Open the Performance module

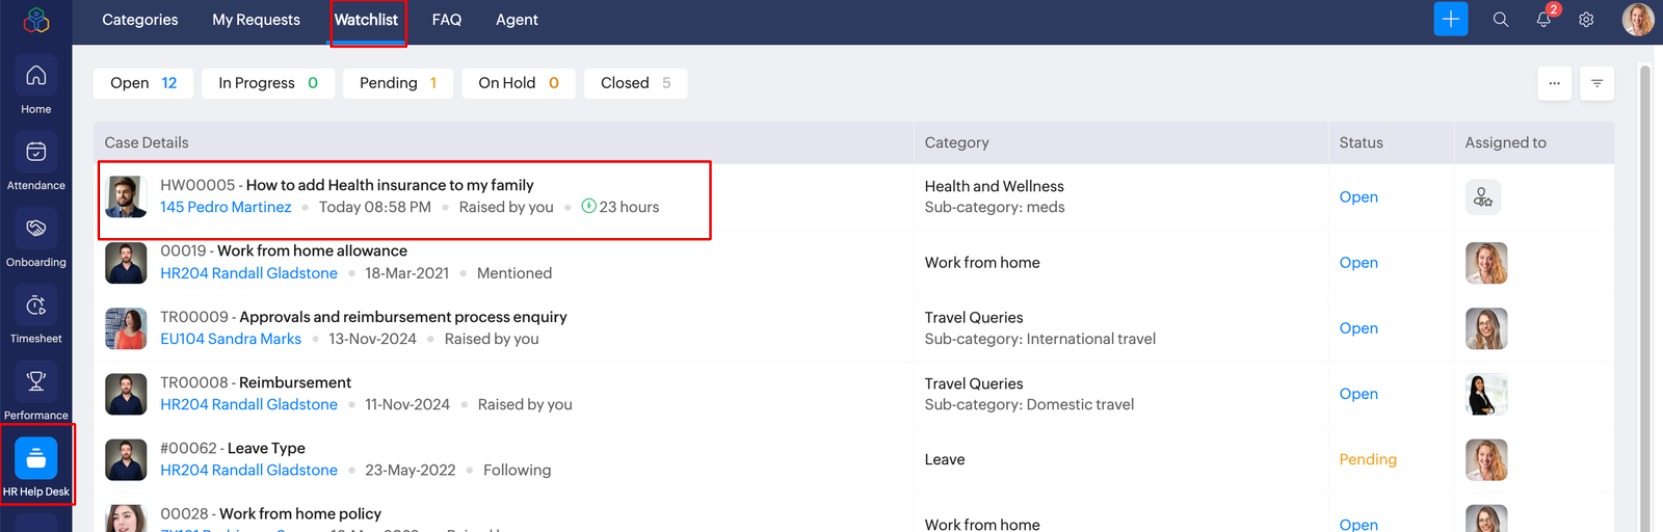pyautogui.click(x=36, y=393)
